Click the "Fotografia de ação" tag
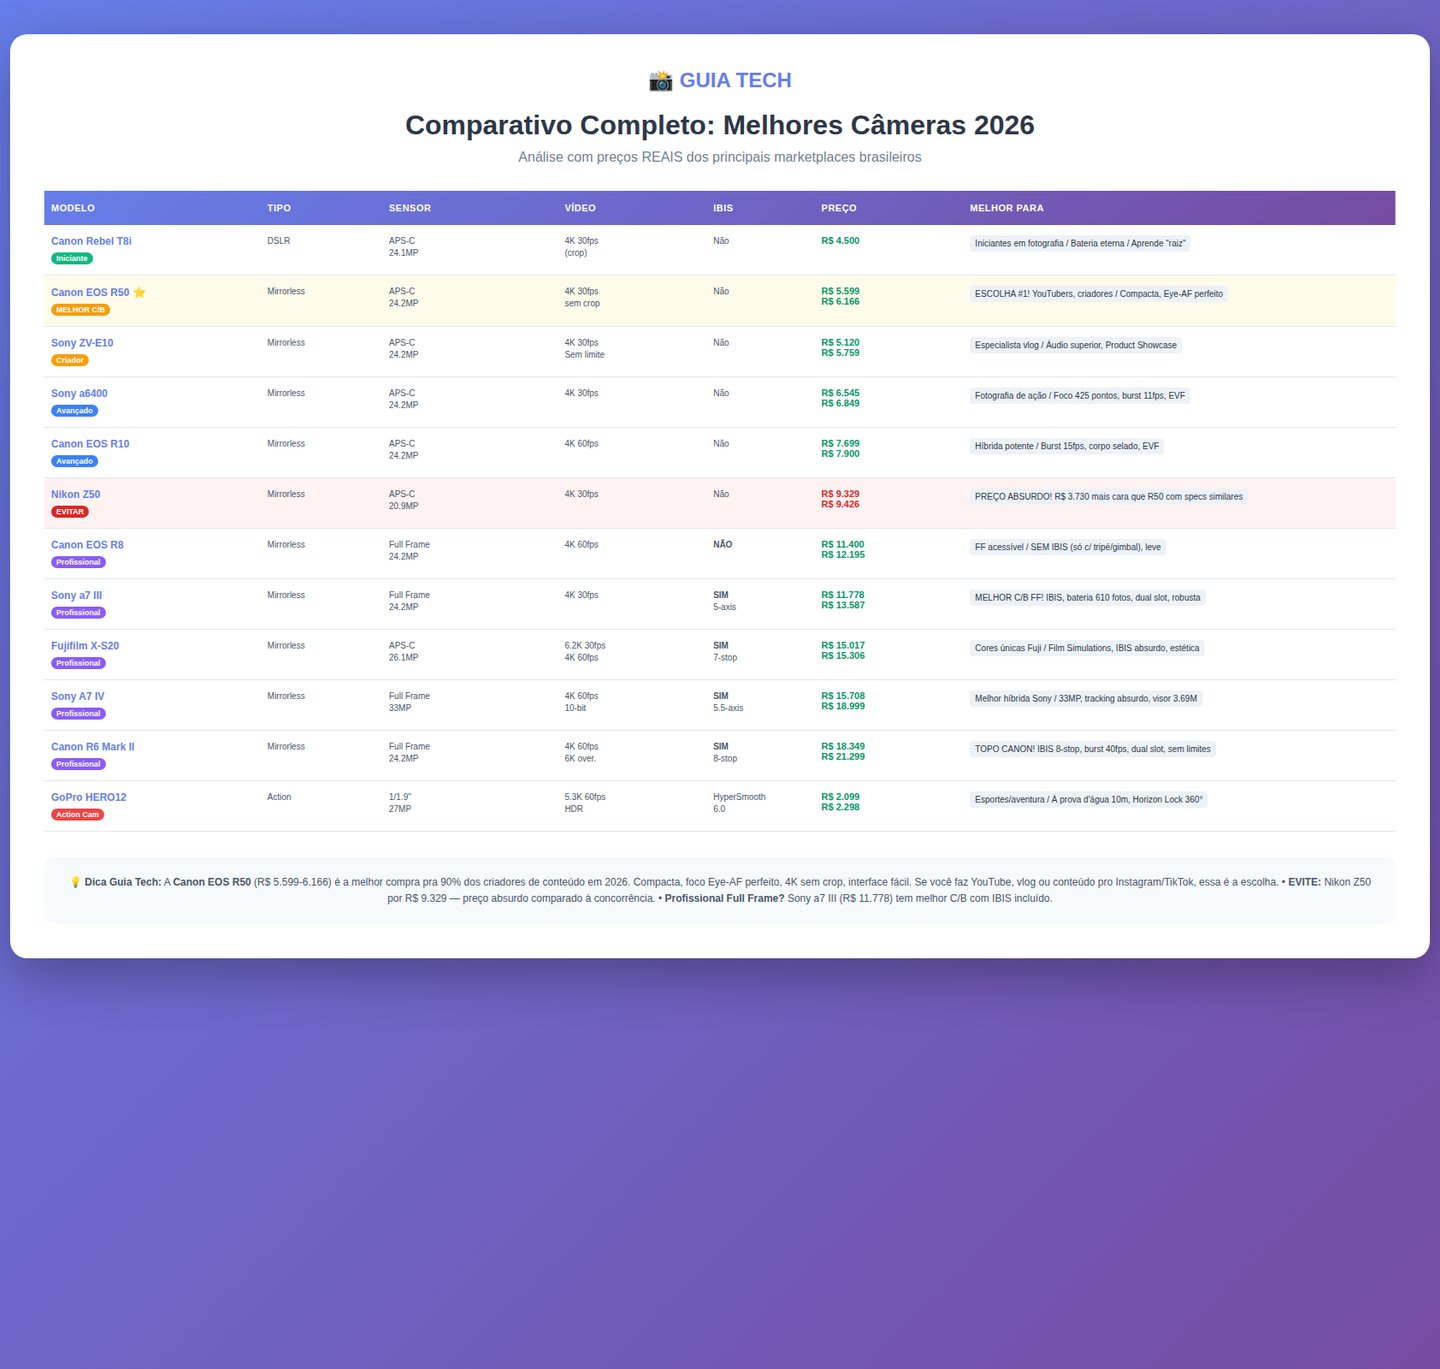Viewport: 1440px width, 1369px height. [x=1080, y=396]
